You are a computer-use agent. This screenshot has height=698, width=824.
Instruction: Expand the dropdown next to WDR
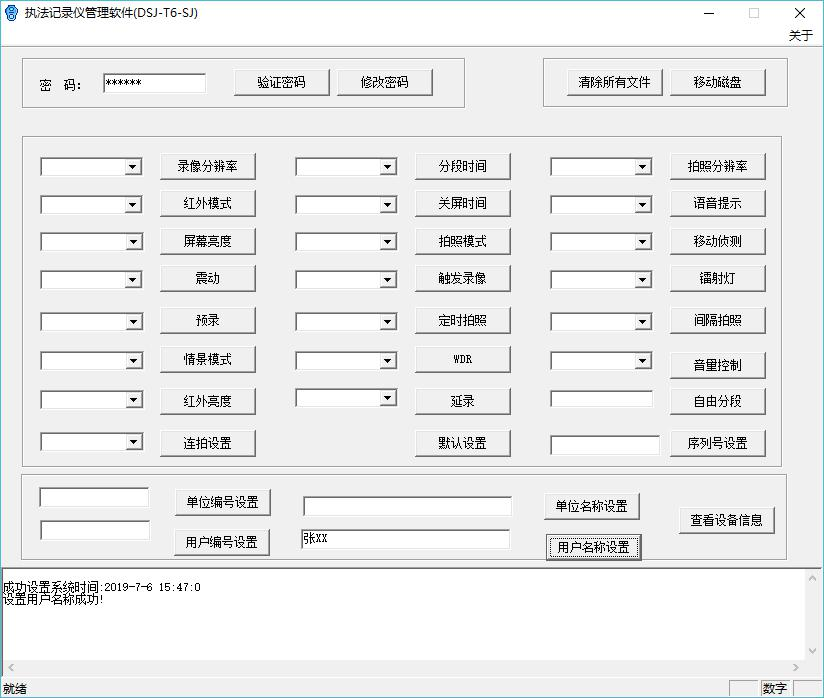pyautogui.click(x=388, y=361)
